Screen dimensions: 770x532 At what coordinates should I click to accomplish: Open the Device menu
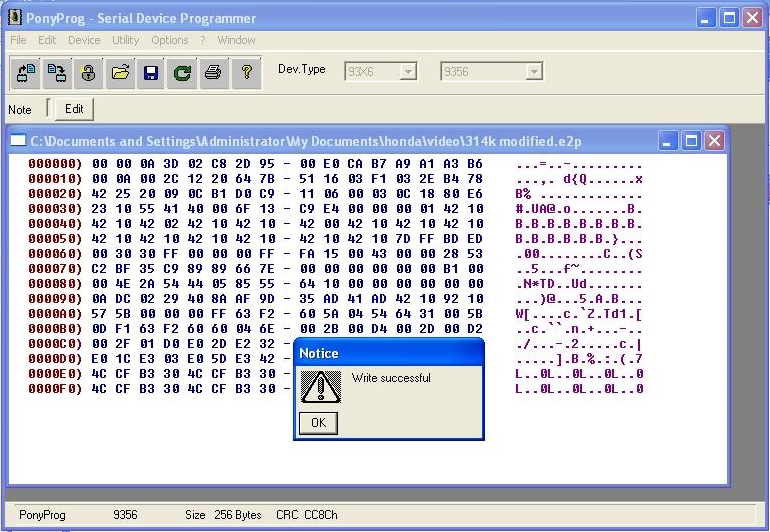click(x=84, y=40)
